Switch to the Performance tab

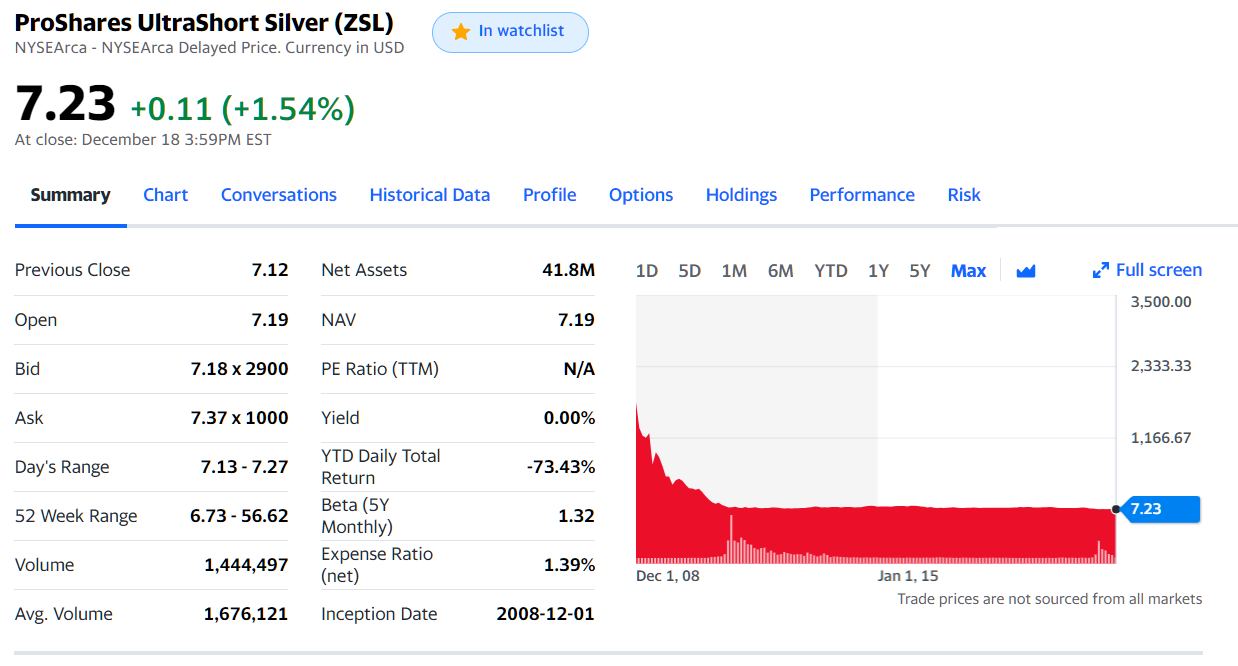point(862,195)
